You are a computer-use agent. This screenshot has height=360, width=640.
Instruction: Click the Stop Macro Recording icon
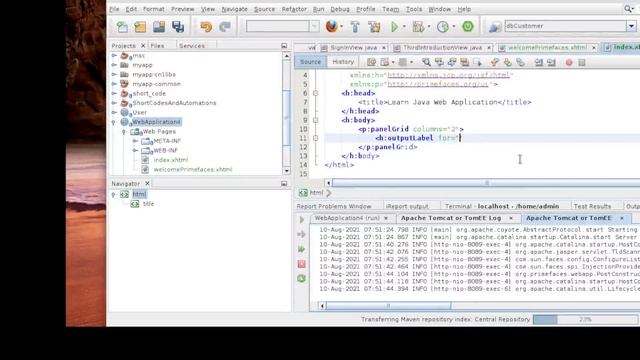click(x=582, y=62)
